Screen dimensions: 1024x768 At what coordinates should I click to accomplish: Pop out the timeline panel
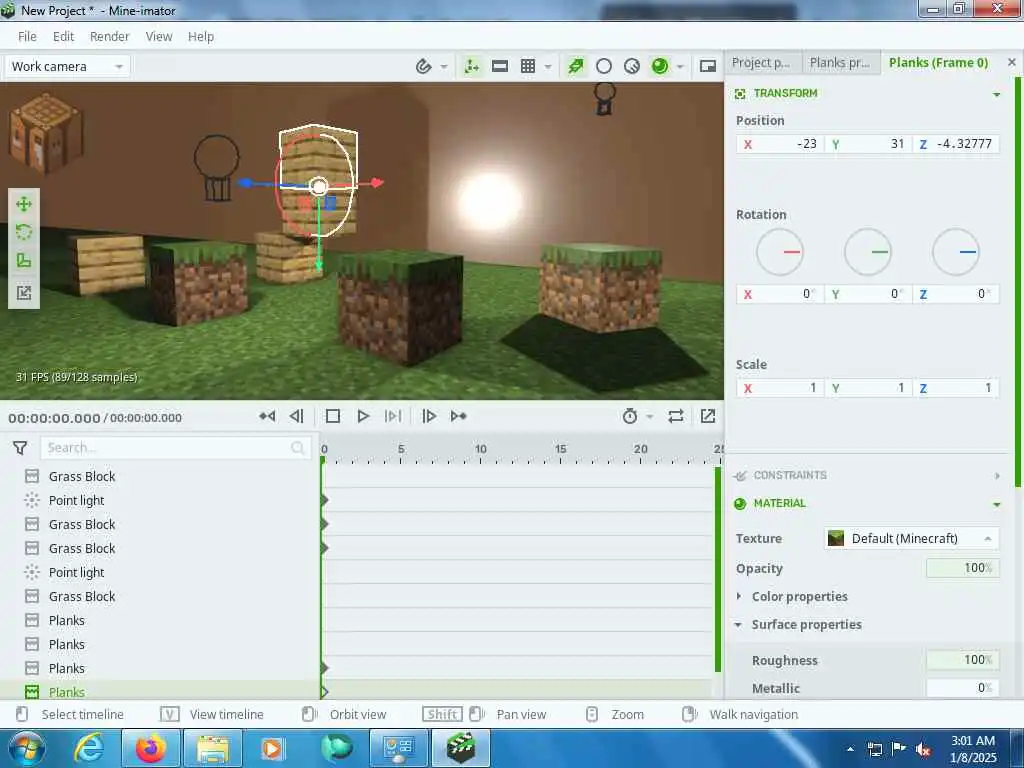(x=708, y=416)
